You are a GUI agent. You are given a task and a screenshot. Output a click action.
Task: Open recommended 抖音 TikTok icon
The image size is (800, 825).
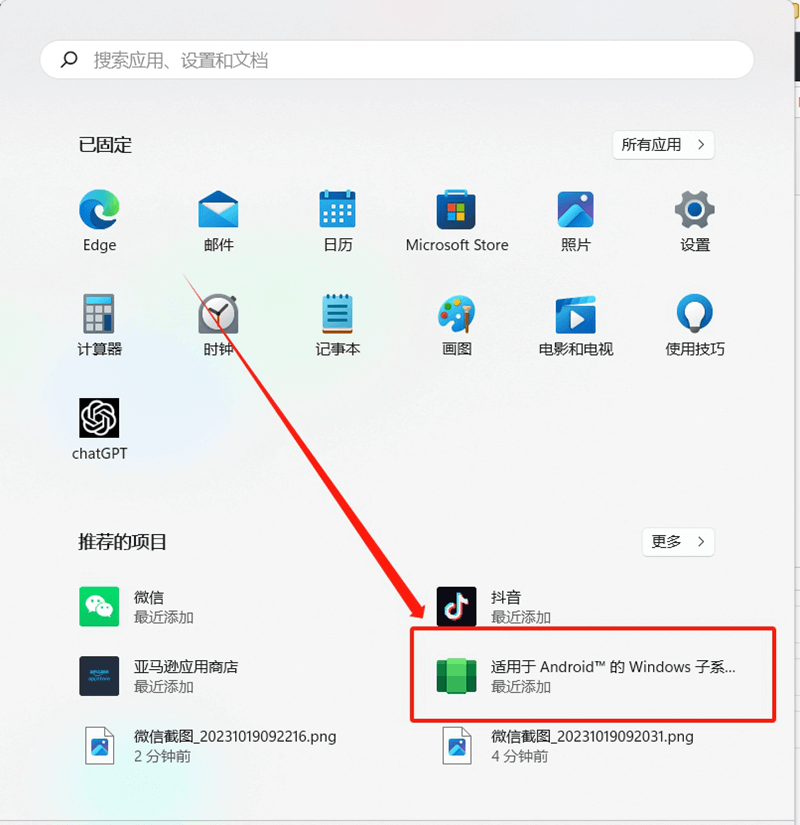pos(456,606)
